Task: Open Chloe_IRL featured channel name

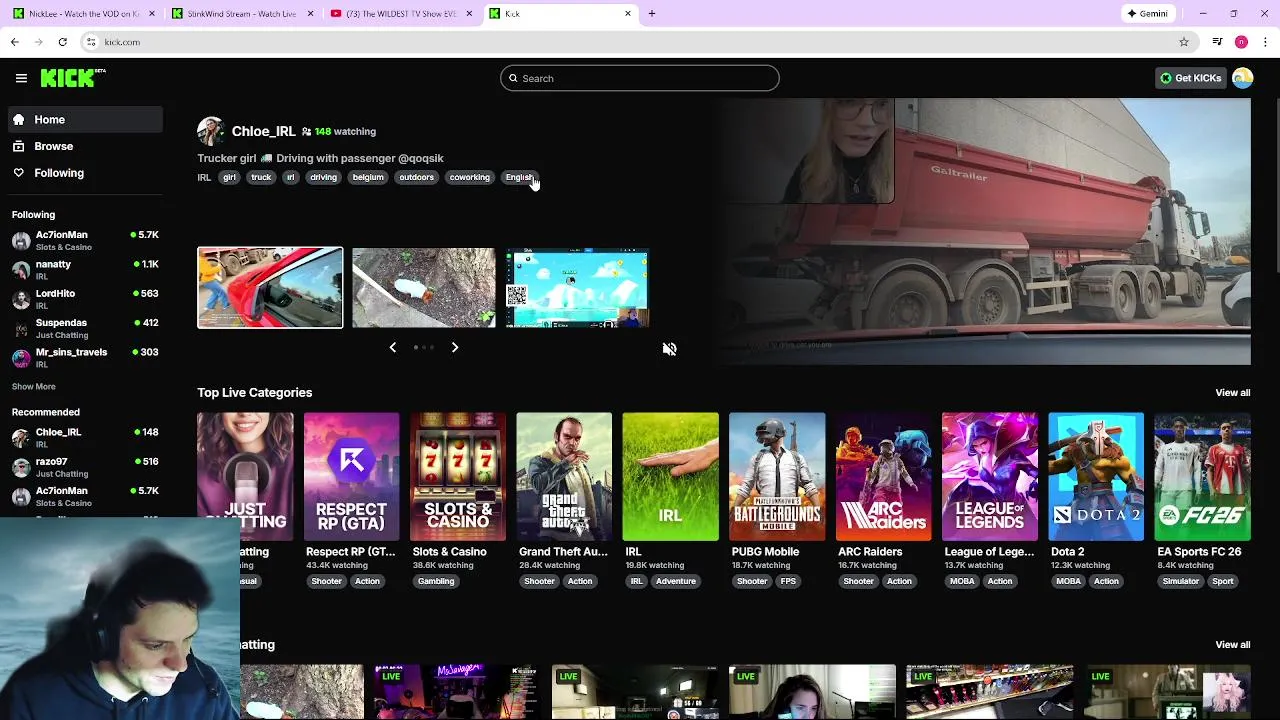Action: pos(264,131)
